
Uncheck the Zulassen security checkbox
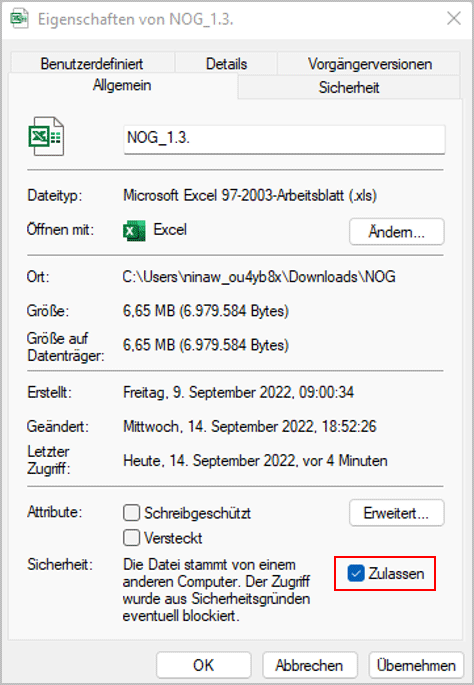[356, 573]
